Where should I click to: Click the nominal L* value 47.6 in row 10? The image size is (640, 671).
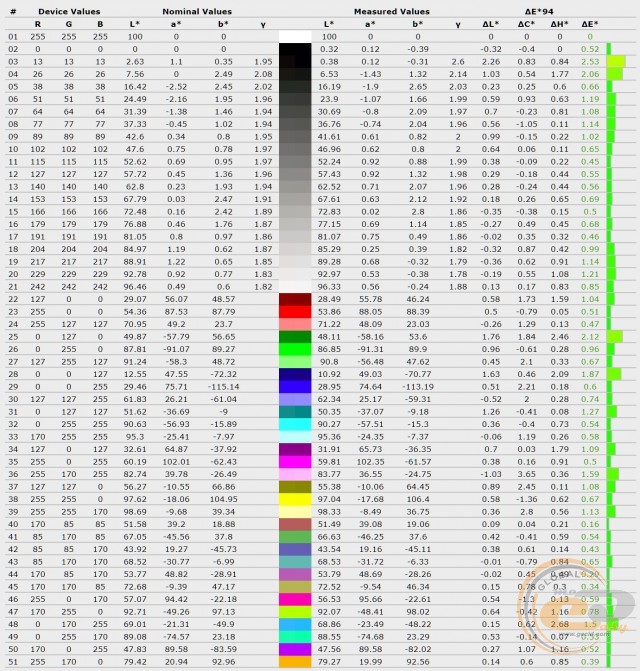click(x=135, y=149)
